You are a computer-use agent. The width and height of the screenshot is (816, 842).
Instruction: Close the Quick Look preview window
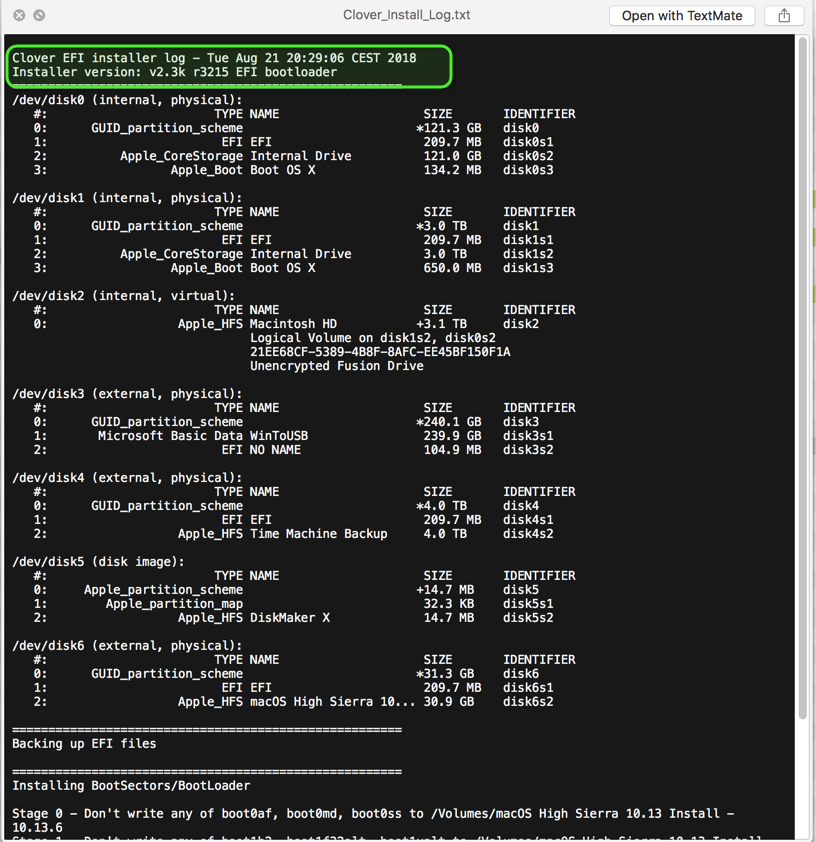click(19, 15)
